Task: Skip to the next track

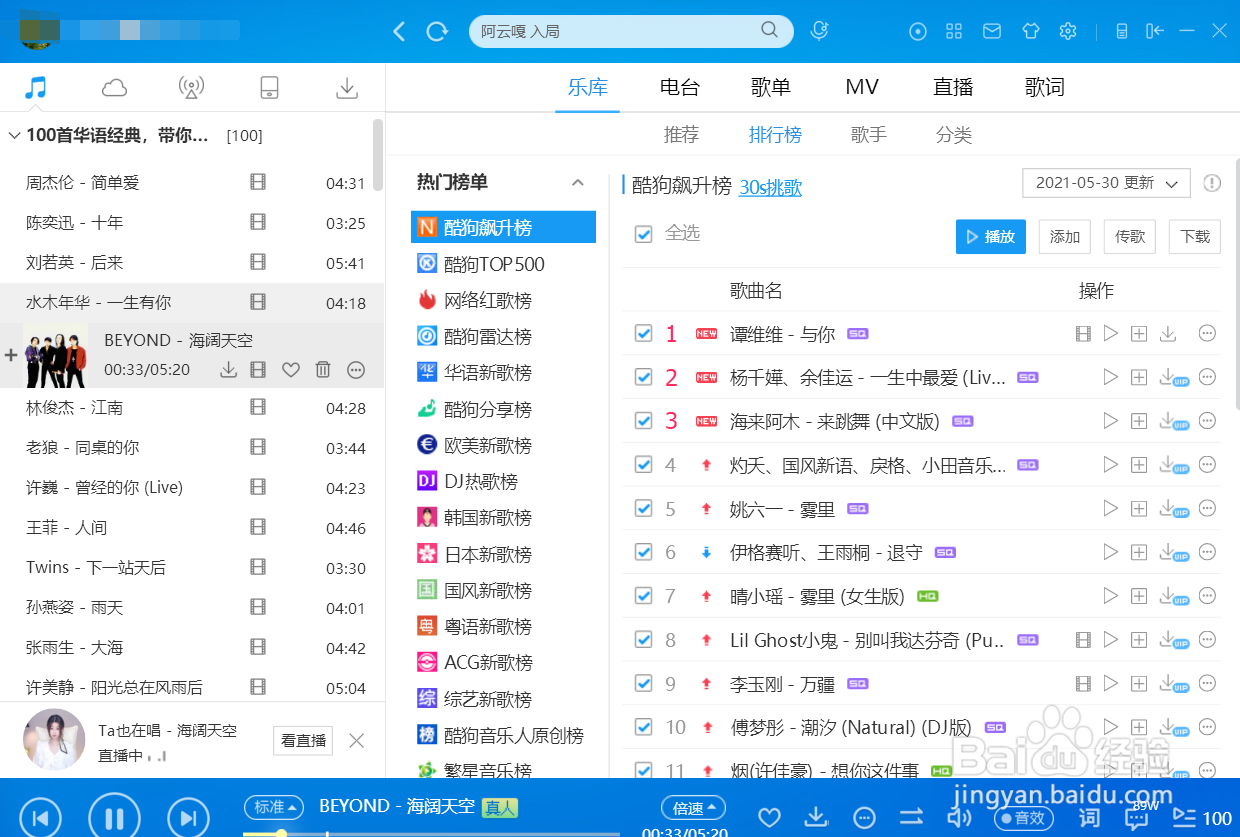Action: tap(188, 817)
